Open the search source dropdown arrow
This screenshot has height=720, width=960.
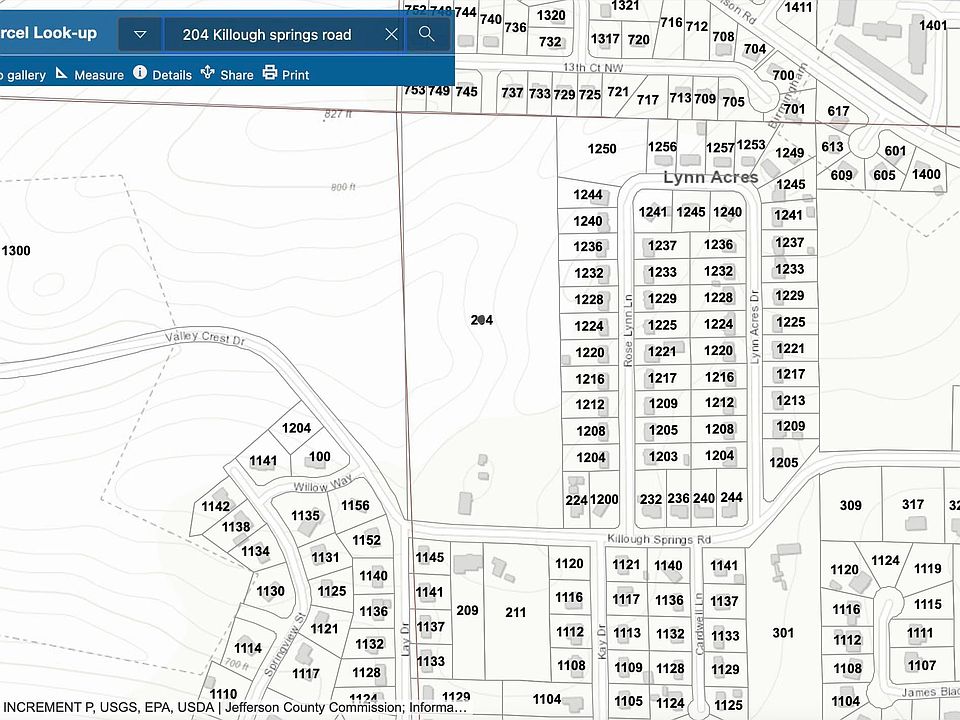(x=140, y=34)
